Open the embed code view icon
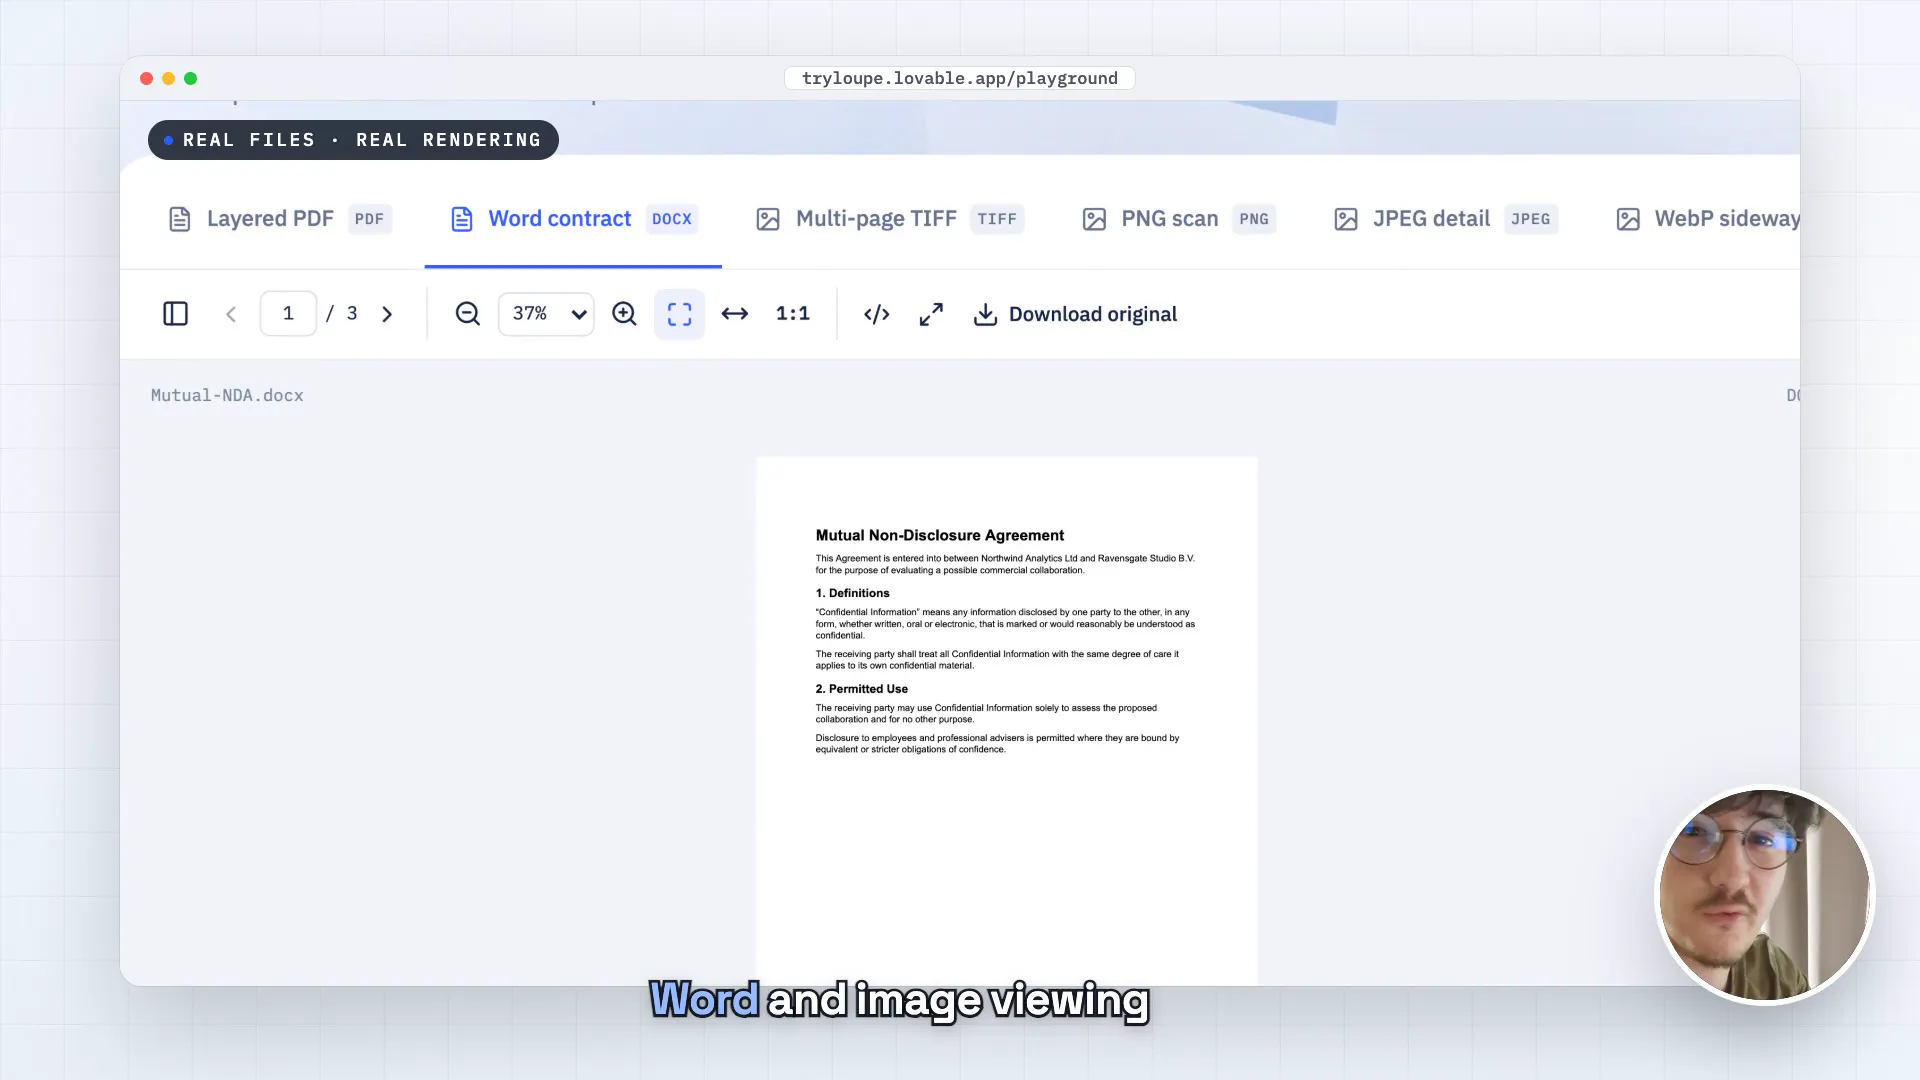1920x1080 pixels. [x=877, y=314]
